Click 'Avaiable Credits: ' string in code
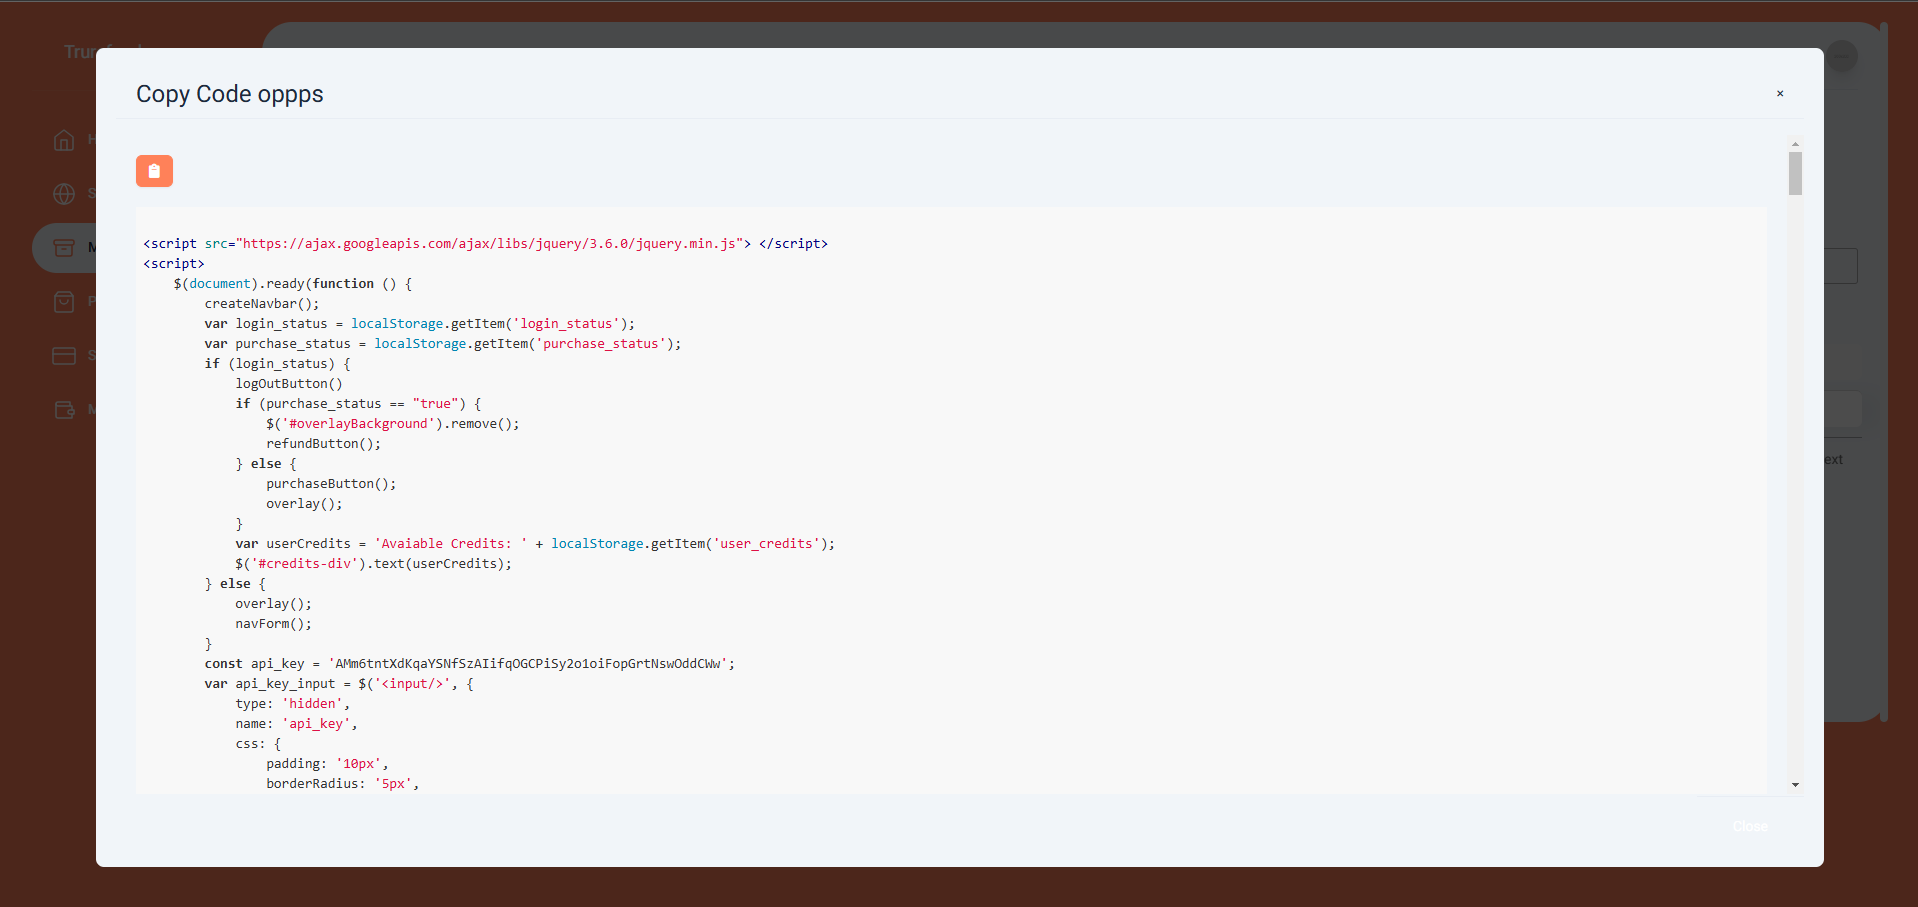The width and height of the screenshot is (1918, 907). point(450,543)
